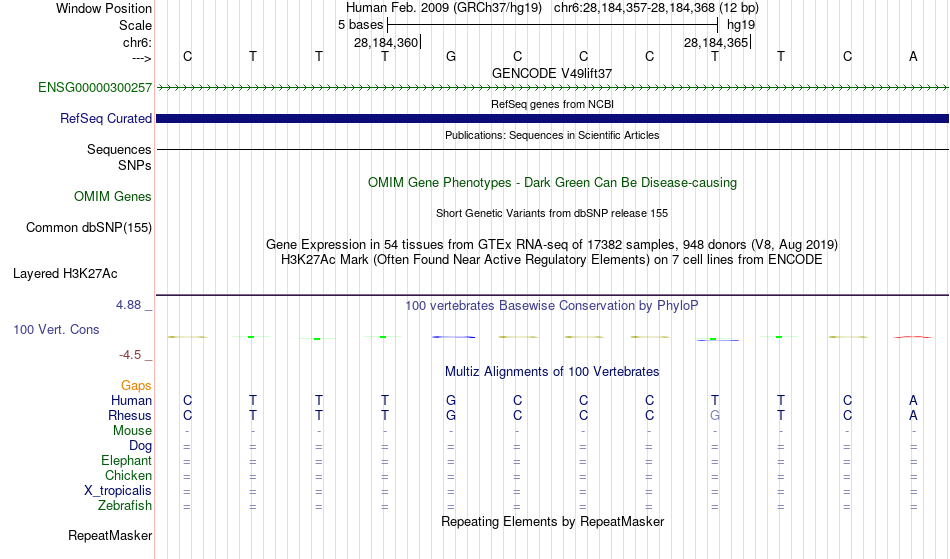Open the Basewise Conservation by PhyloP title
The width and height of the screenshot is (950, 559).
click(552, 306)
